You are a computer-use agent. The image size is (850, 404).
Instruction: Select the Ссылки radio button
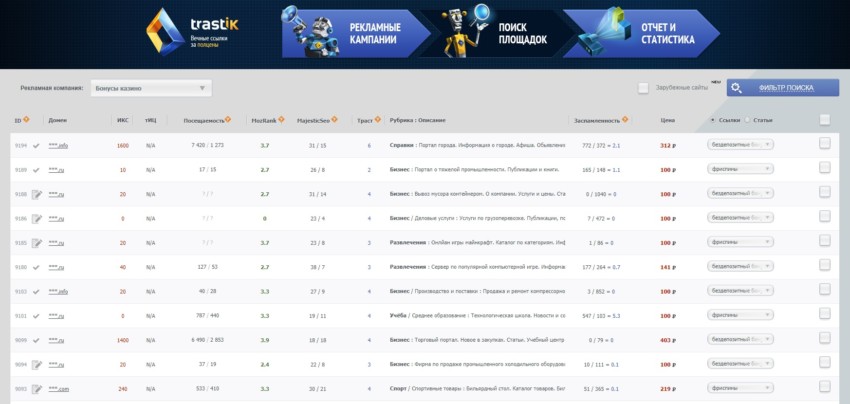click(x=712, y=120)
